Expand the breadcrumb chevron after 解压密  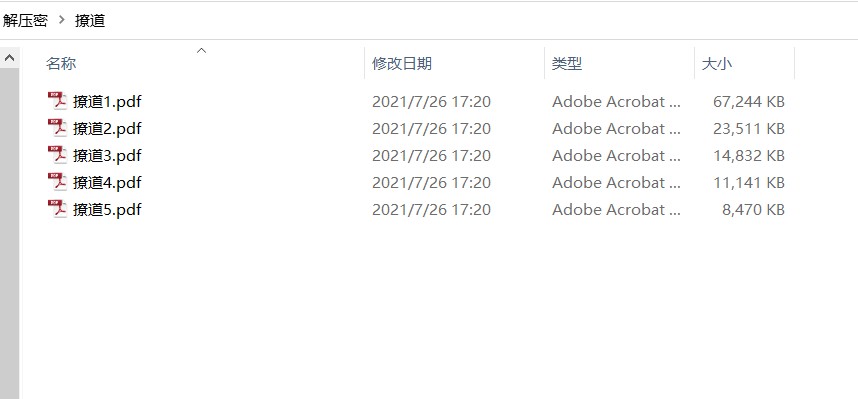(61, 21)
